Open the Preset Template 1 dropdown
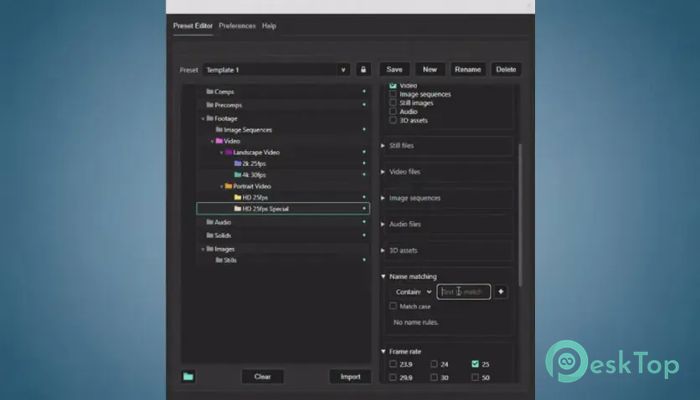Image resolution: width=700 pixels, height=400 pixels. click(276, 70)
